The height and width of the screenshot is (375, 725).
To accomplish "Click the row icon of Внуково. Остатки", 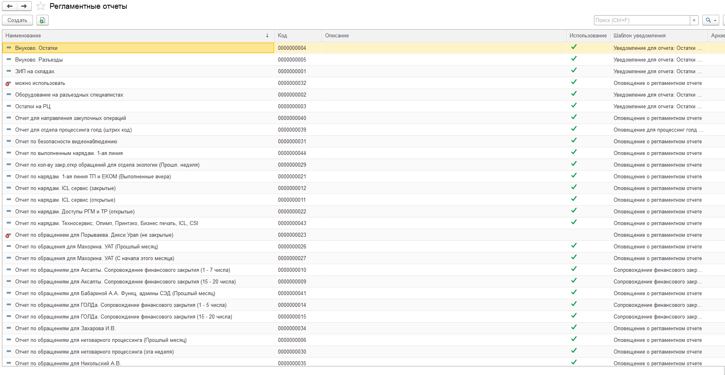I will click(x=9, y=48).
